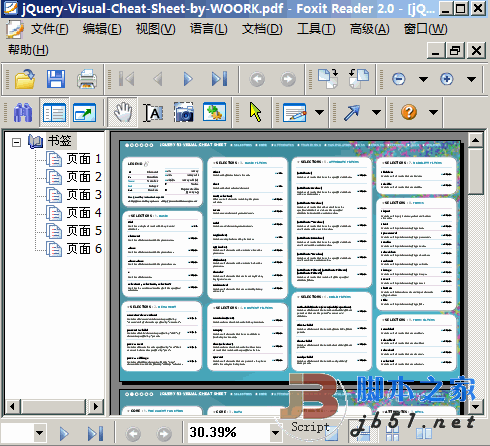Image resolution: width=490 pixels, height=446 pixels.
Task: Open bookmark 页面 4
Action: pos(84,213)
